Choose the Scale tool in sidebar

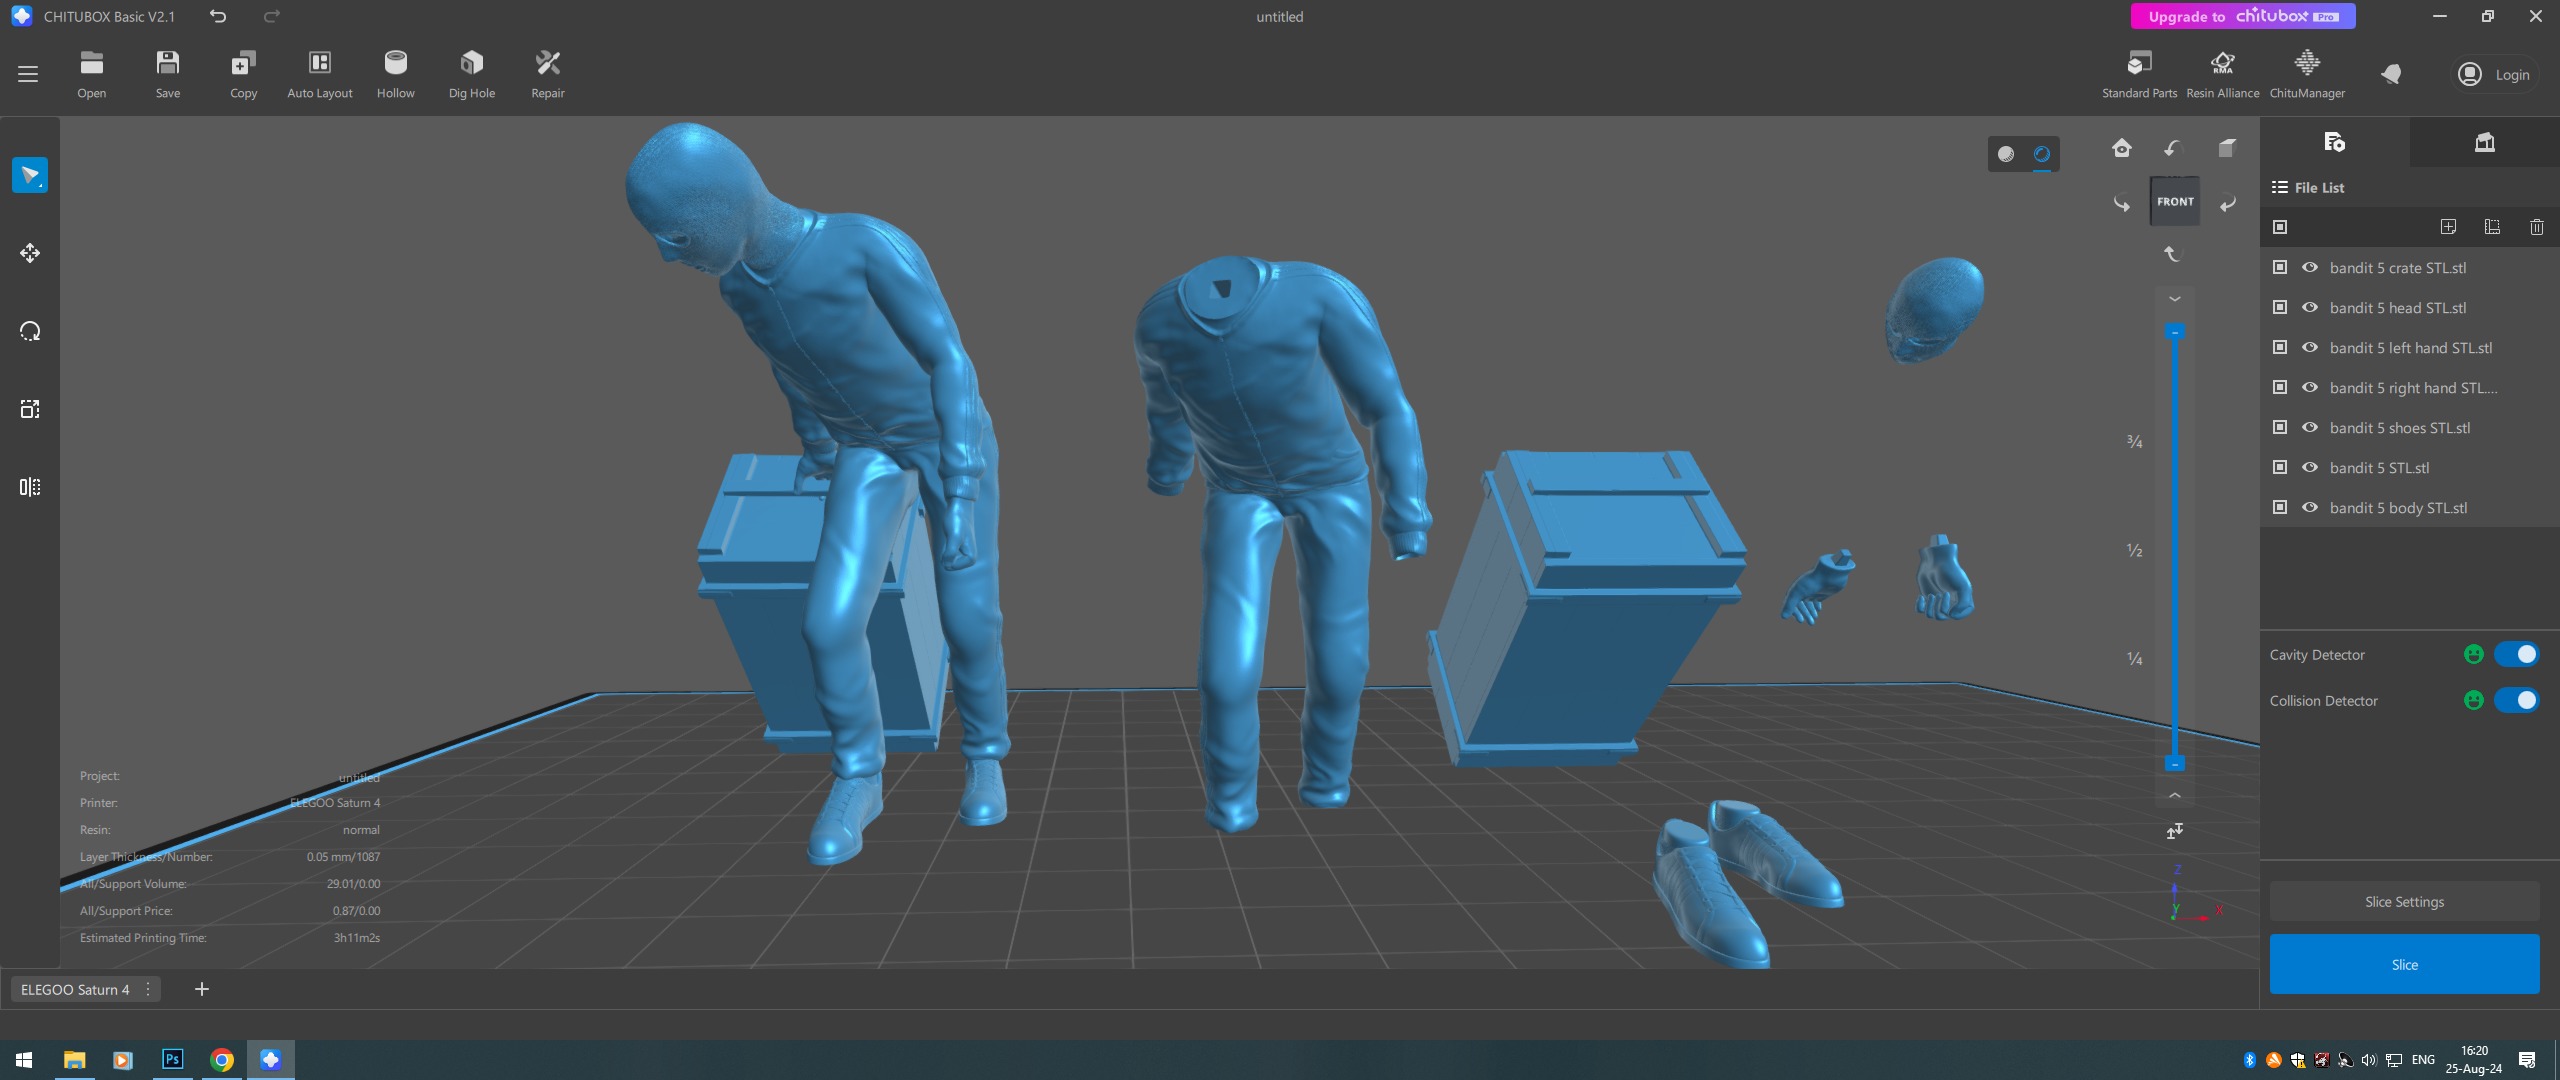click(x=30, y=409)
